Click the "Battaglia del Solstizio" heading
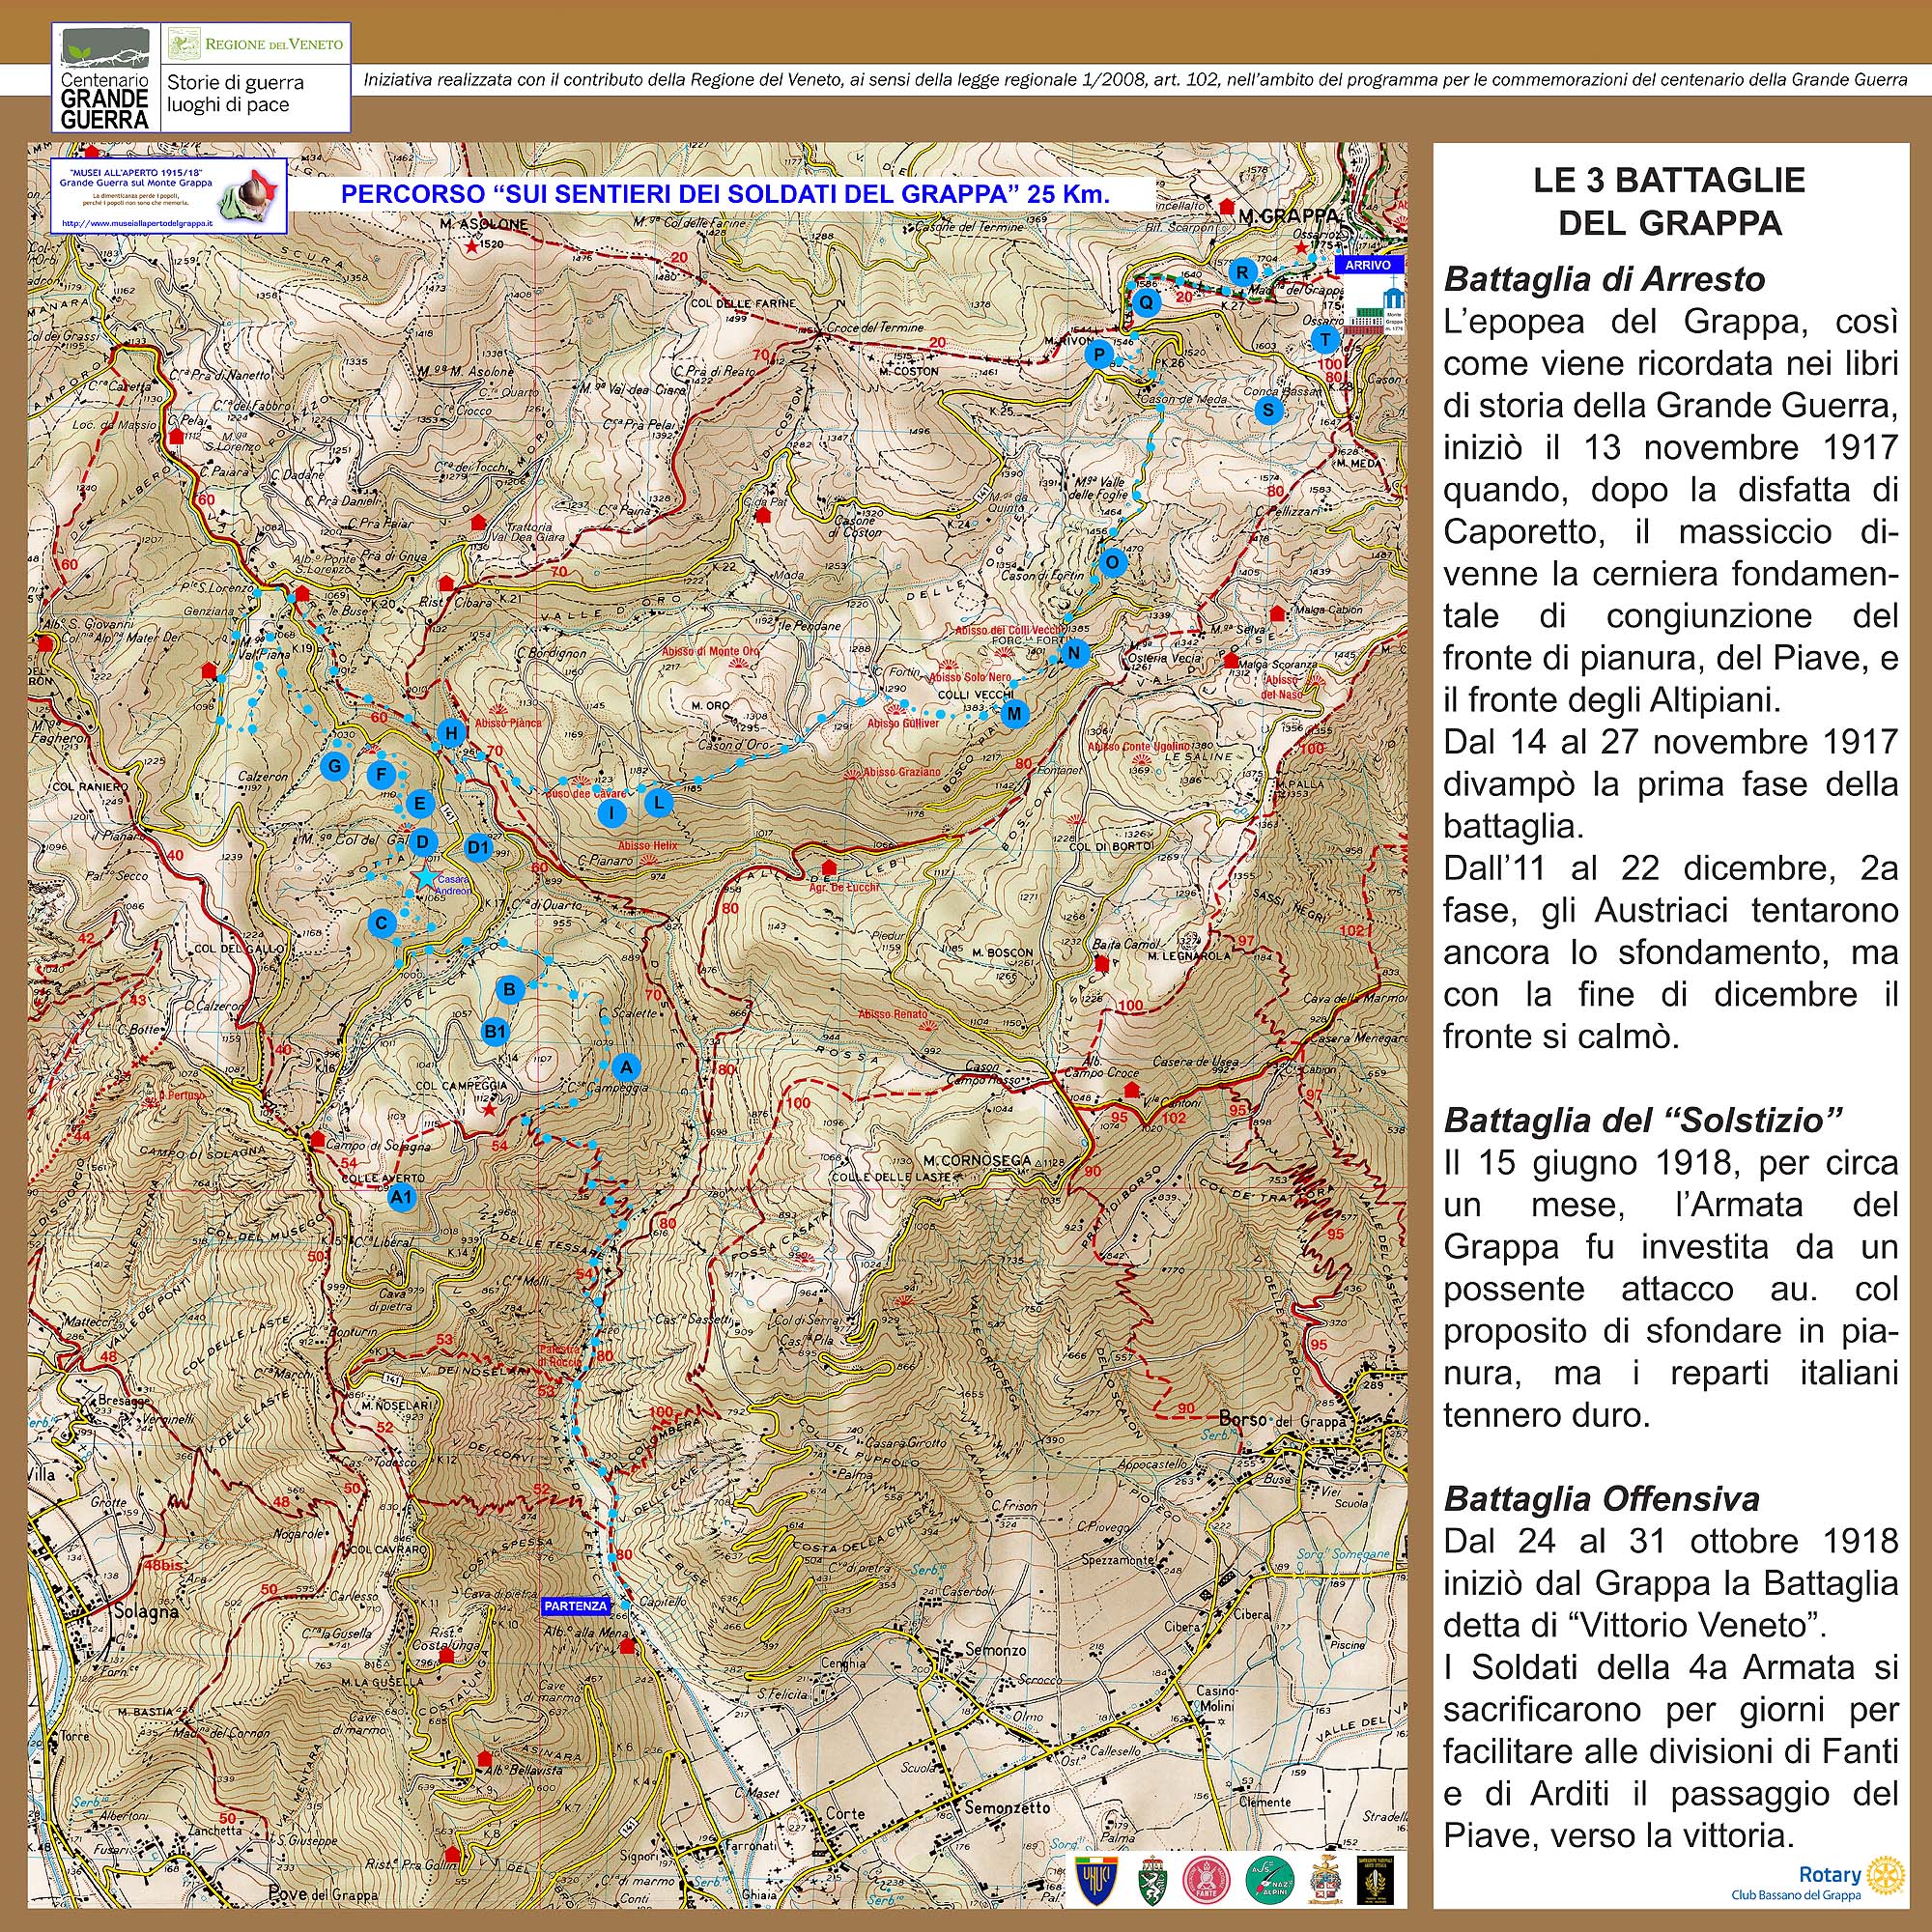 coord(1643,1121)
